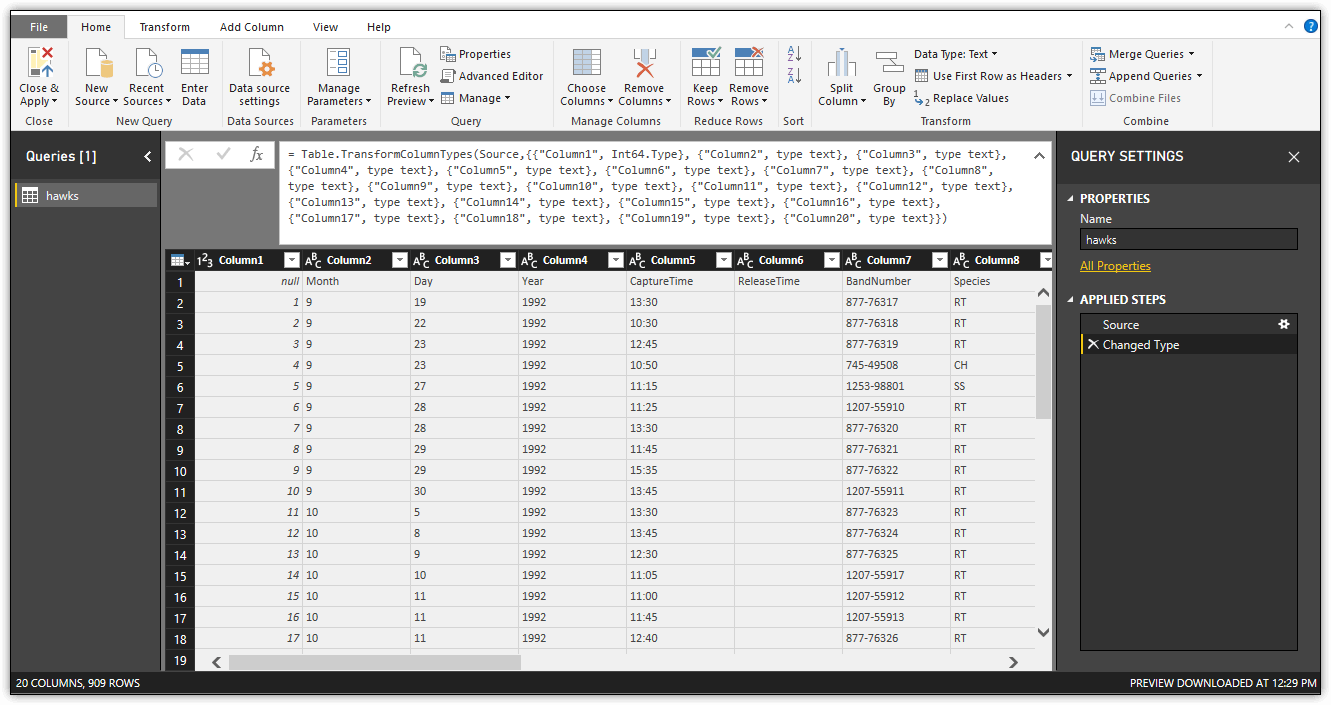Click the scroll right arrow
The width and height of the screenshot is (1331, 705).
(x=1013, y=662)
